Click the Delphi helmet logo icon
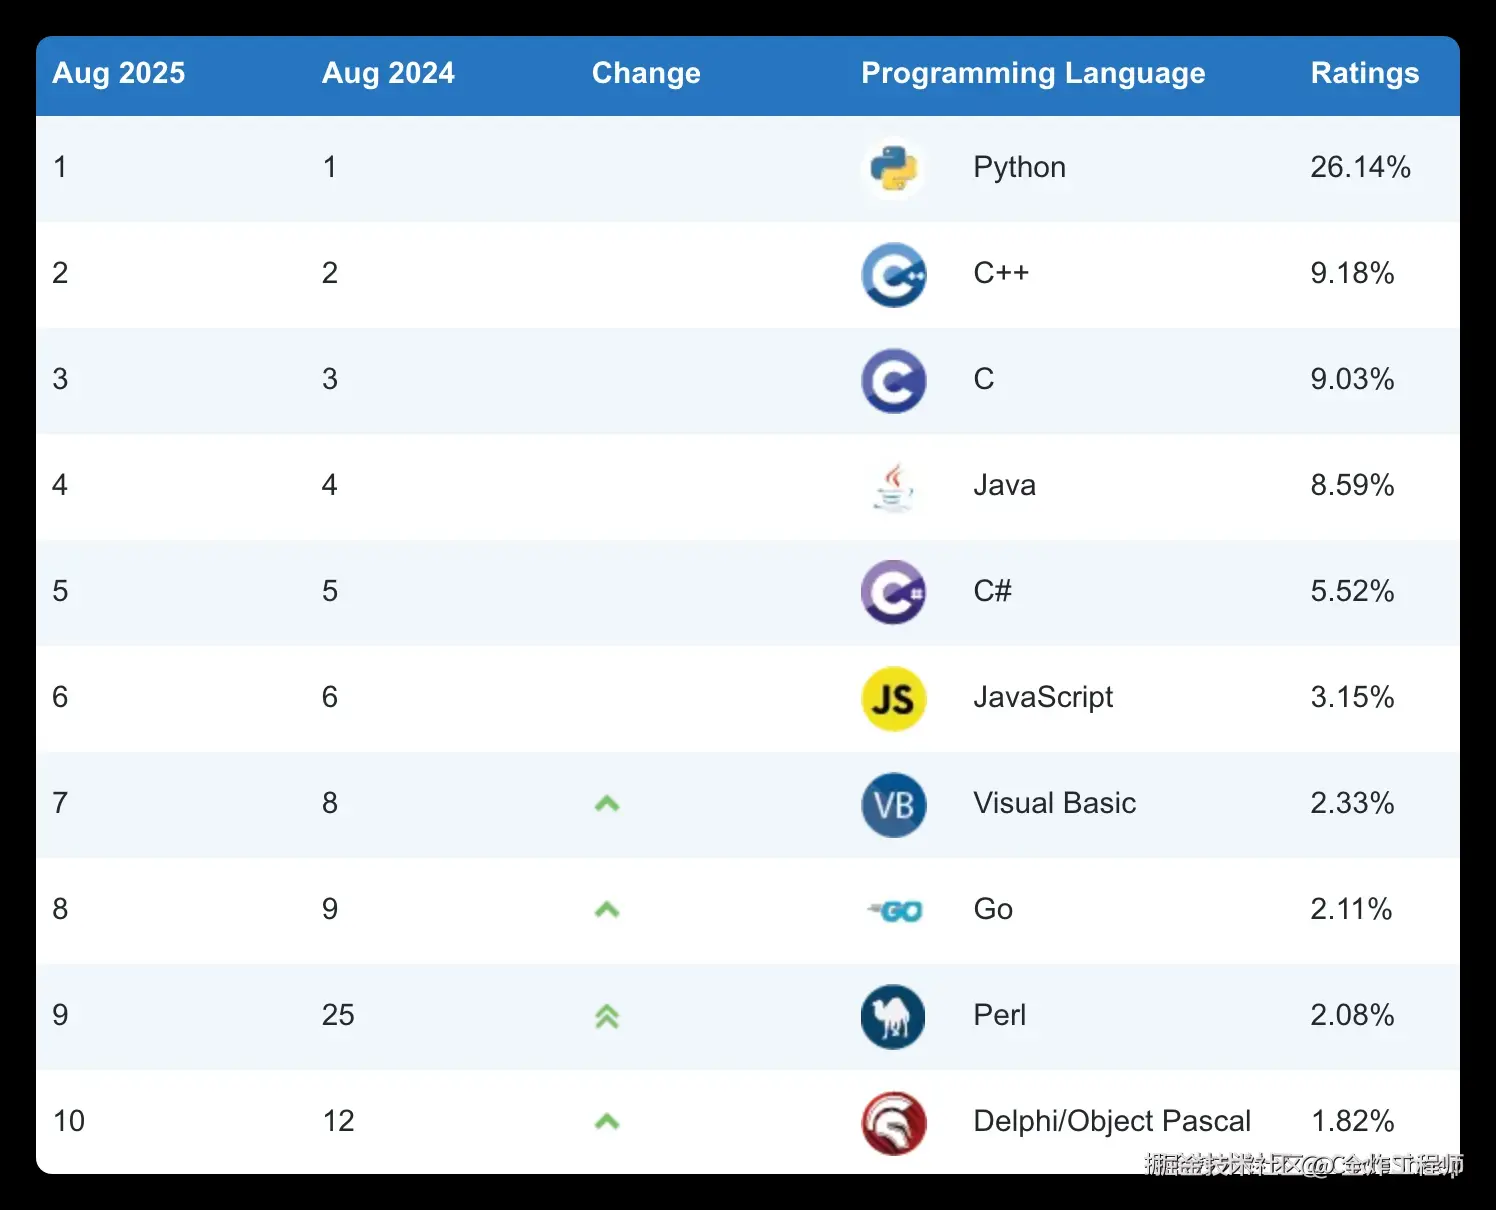Image resolution: width=1496 pixels, height=1210 pixels. coord(893,1122)
